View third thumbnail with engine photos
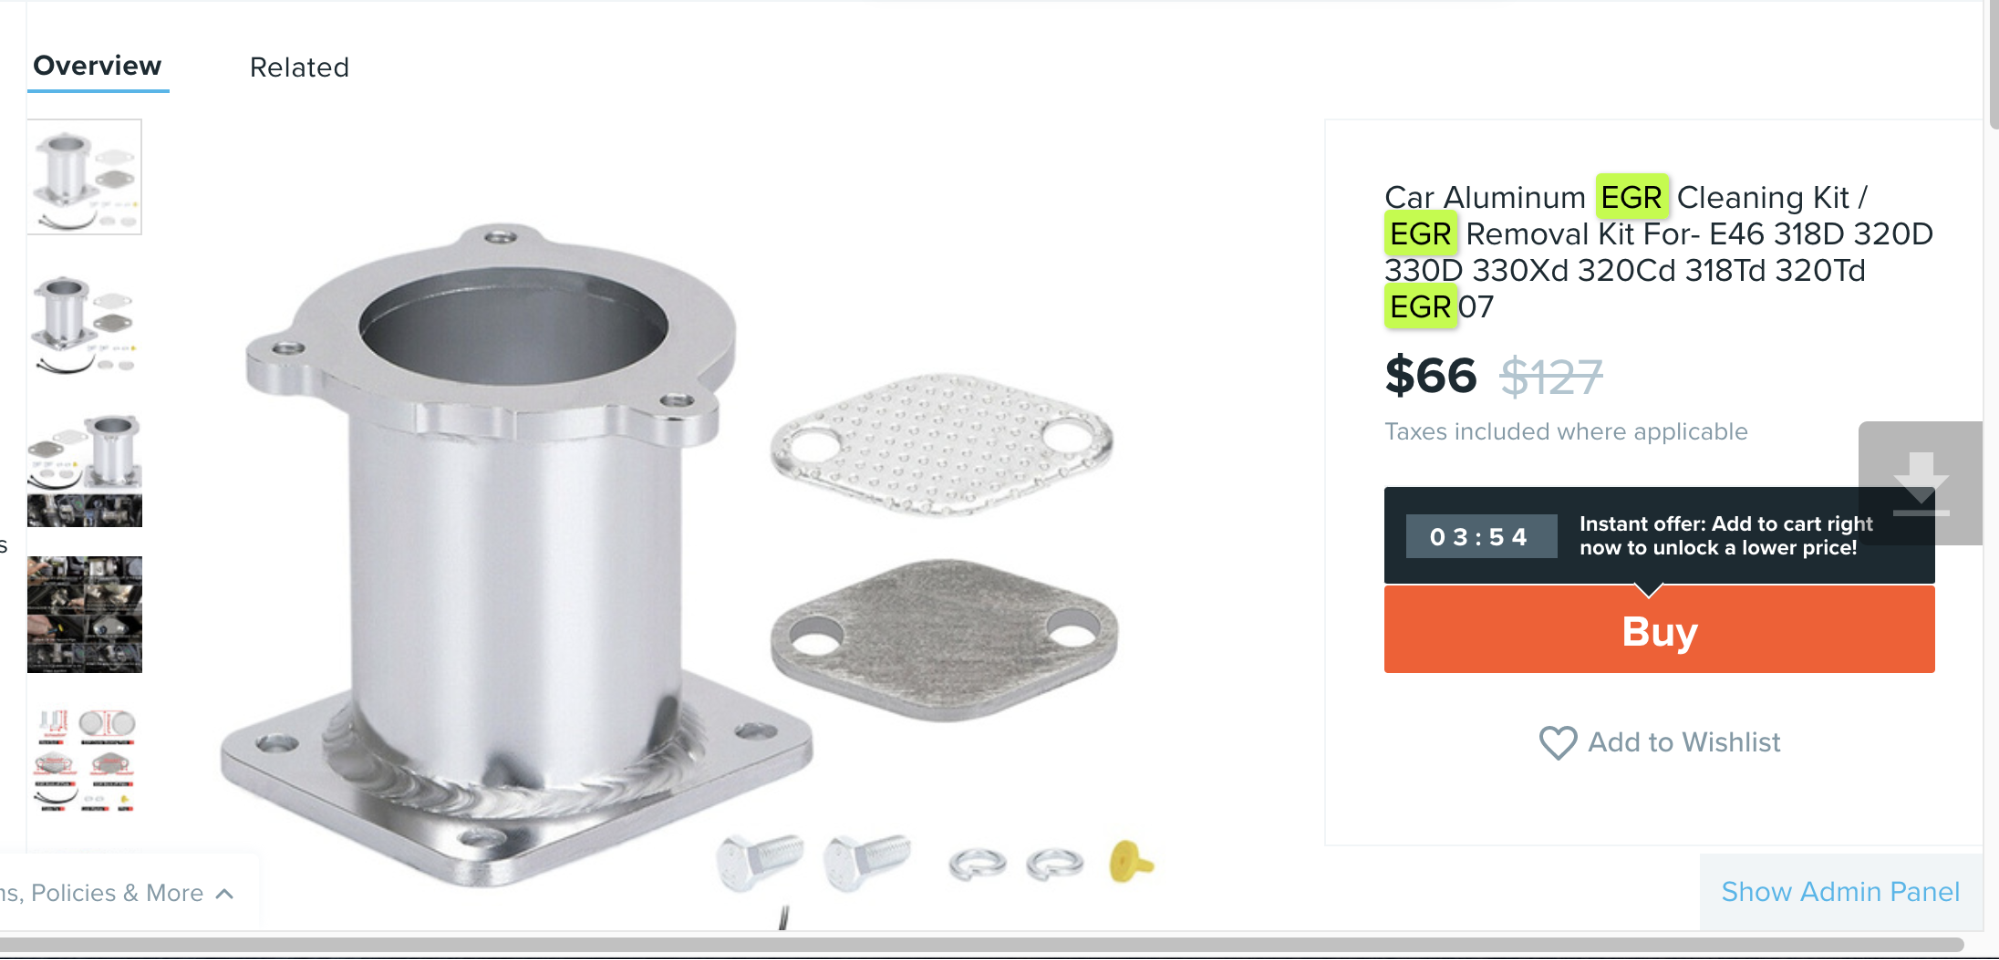The width and height of the screenshot is (1999, 960). [85, 468]
